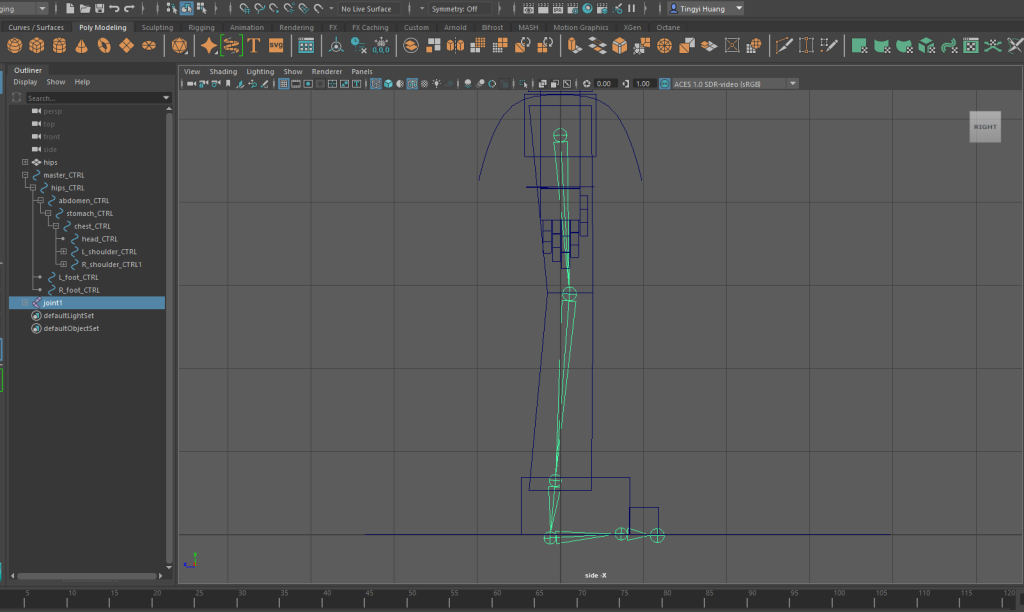Switch to the Sculpting shelf tab

[x=157, y=27]
